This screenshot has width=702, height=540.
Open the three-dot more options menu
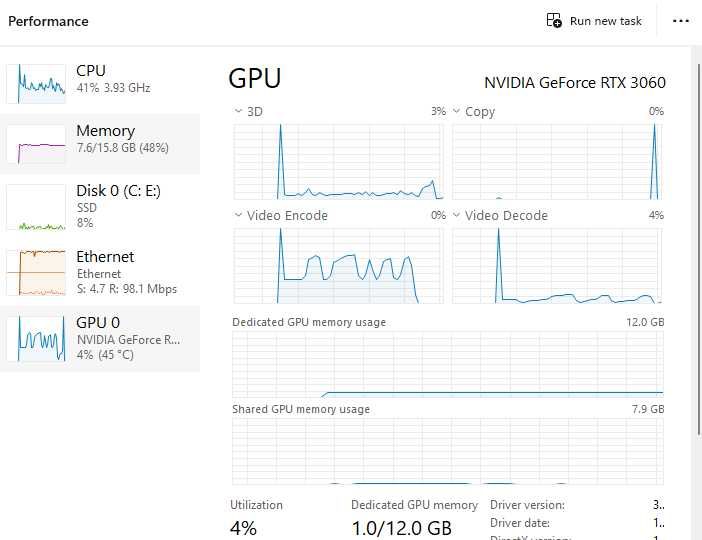[681, 21]
